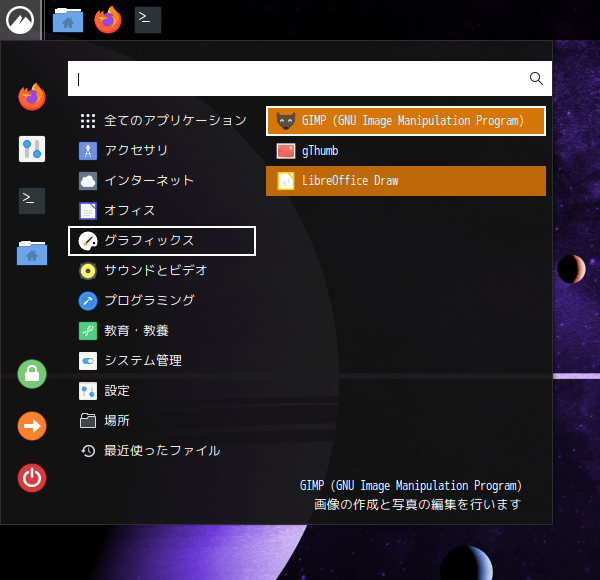Image resolution: width=600 pixels, height=580 pixels.
Task: Click the Firefox favorite in the menu sidebar
Action: [32, 97]
